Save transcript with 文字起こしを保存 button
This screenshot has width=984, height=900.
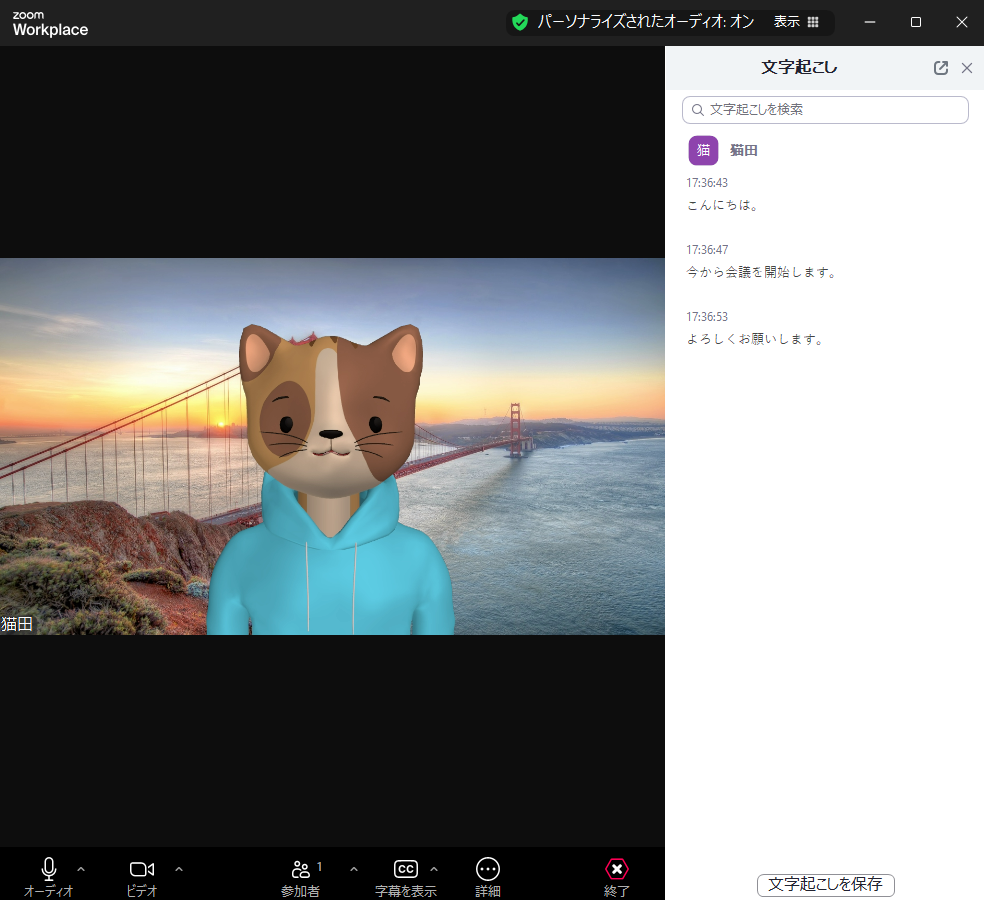coord(825,885)
